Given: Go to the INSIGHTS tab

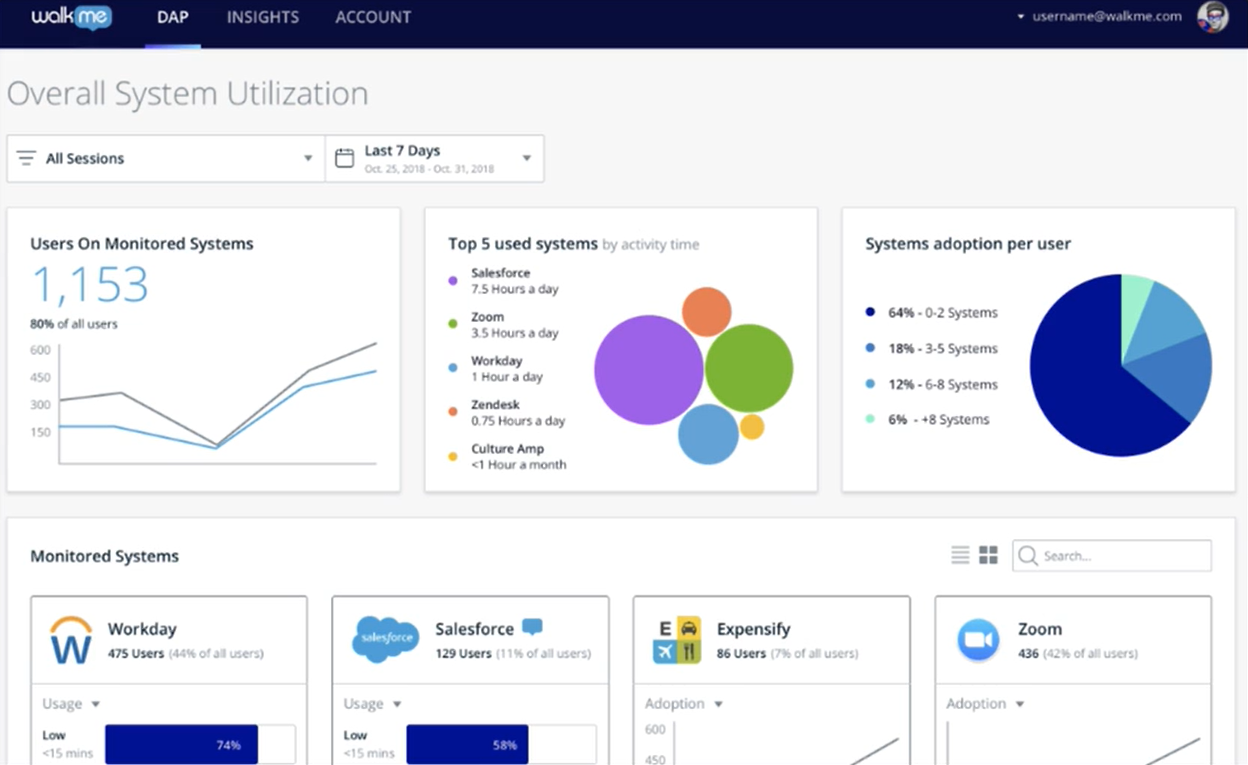Looking at the screenshot, I should click(x=263, y=17).
